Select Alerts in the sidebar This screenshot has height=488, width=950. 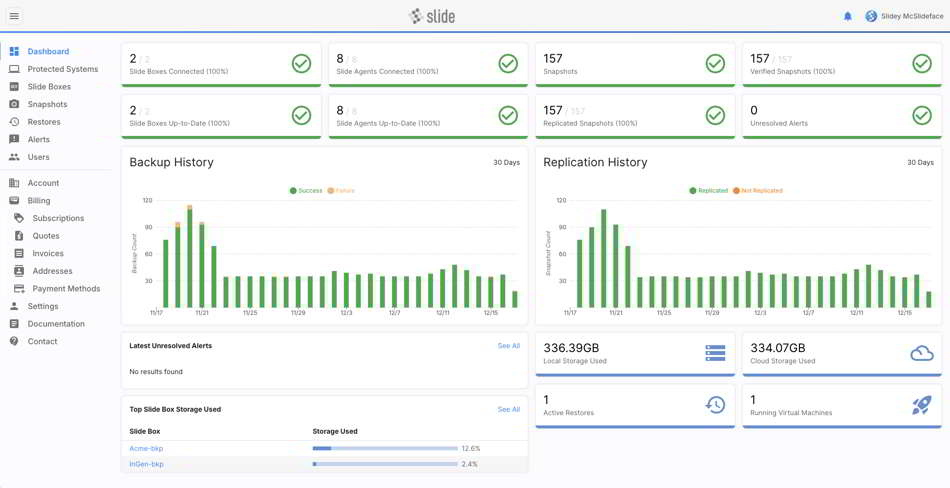(x=39, y=139)
